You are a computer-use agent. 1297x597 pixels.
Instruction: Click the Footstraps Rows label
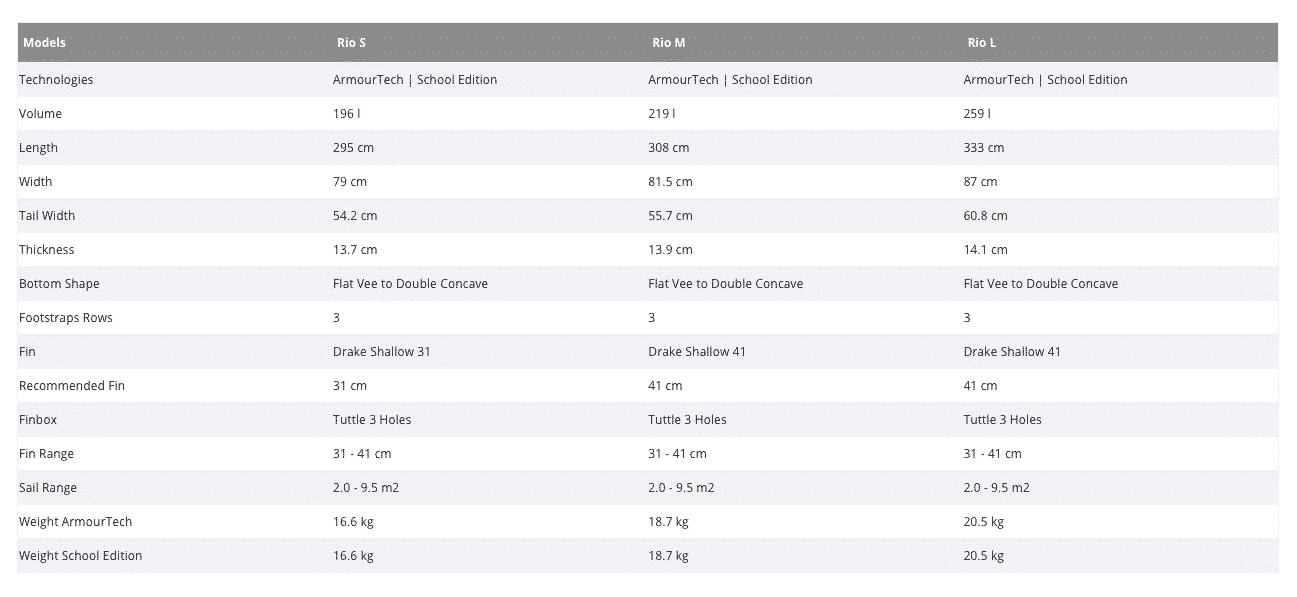pyautogui.click(x=66, y=318)
